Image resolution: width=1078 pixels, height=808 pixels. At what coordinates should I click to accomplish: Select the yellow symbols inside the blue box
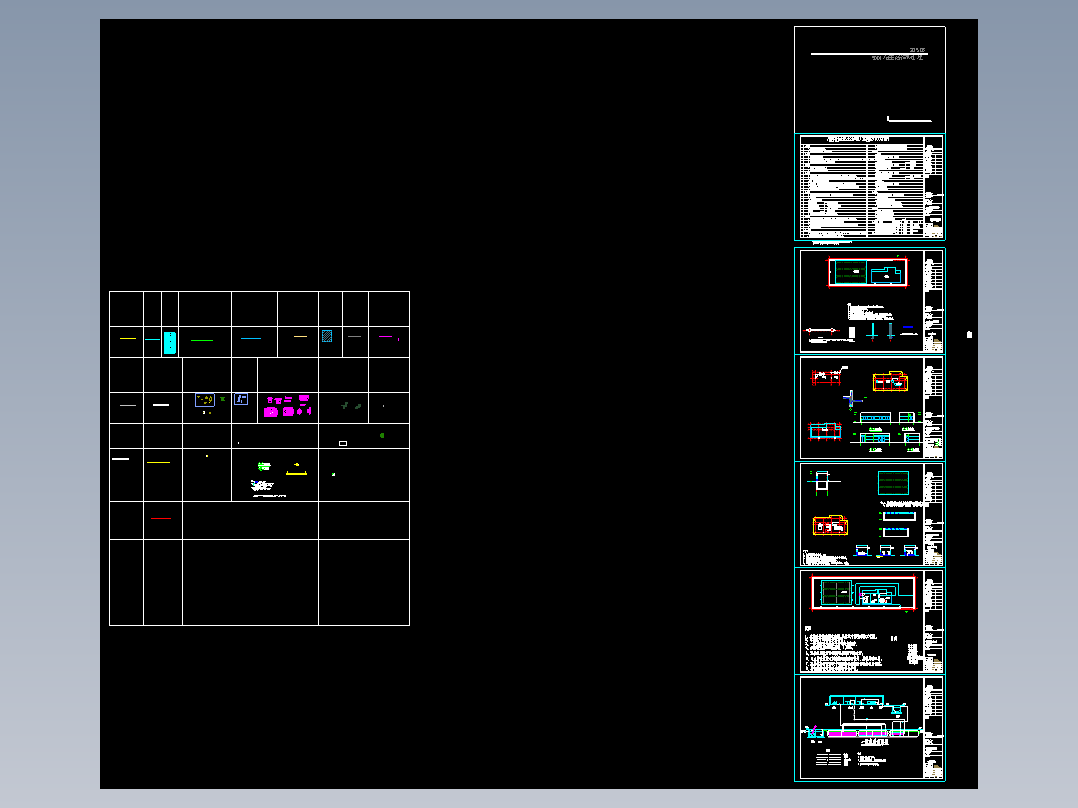tap(205, 400)
